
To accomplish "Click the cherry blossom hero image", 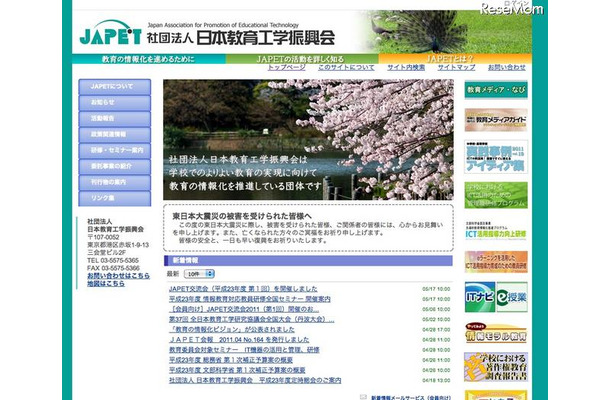I will click(308, 140).
